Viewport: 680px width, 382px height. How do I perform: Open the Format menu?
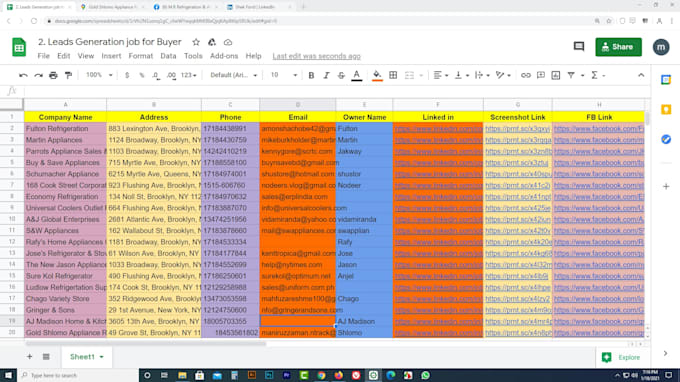(x=141, y=56)
